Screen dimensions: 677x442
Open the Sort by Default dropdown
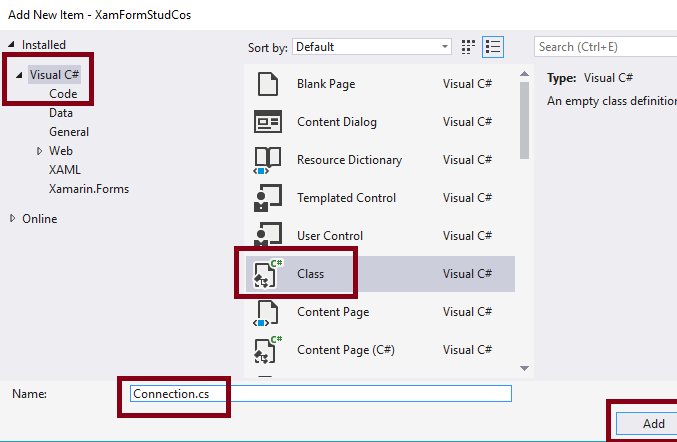pyautogui.click(x=372, y=47)
